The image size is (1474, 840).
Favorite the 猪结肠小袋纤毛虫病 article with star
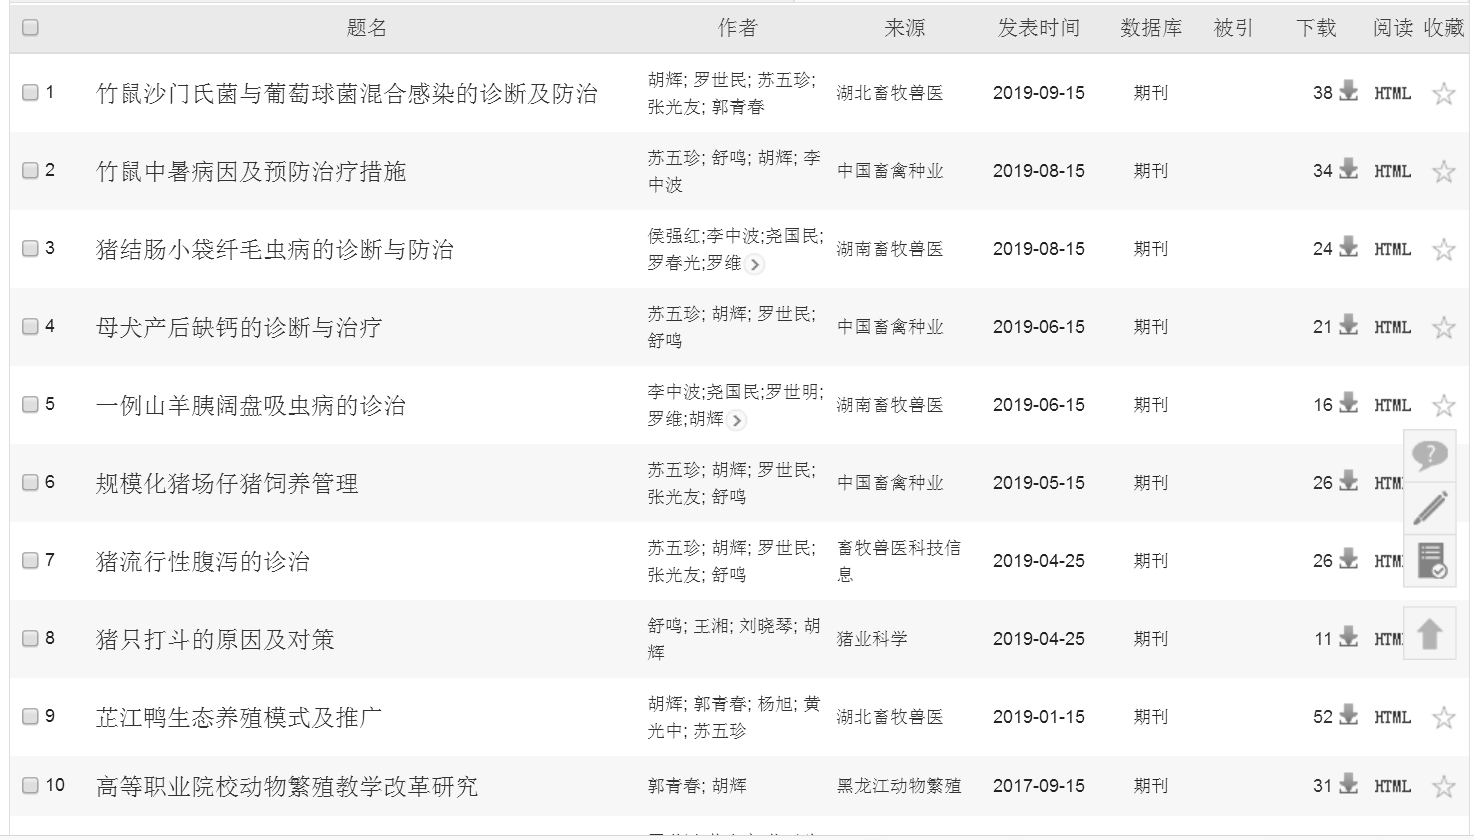1443,249
